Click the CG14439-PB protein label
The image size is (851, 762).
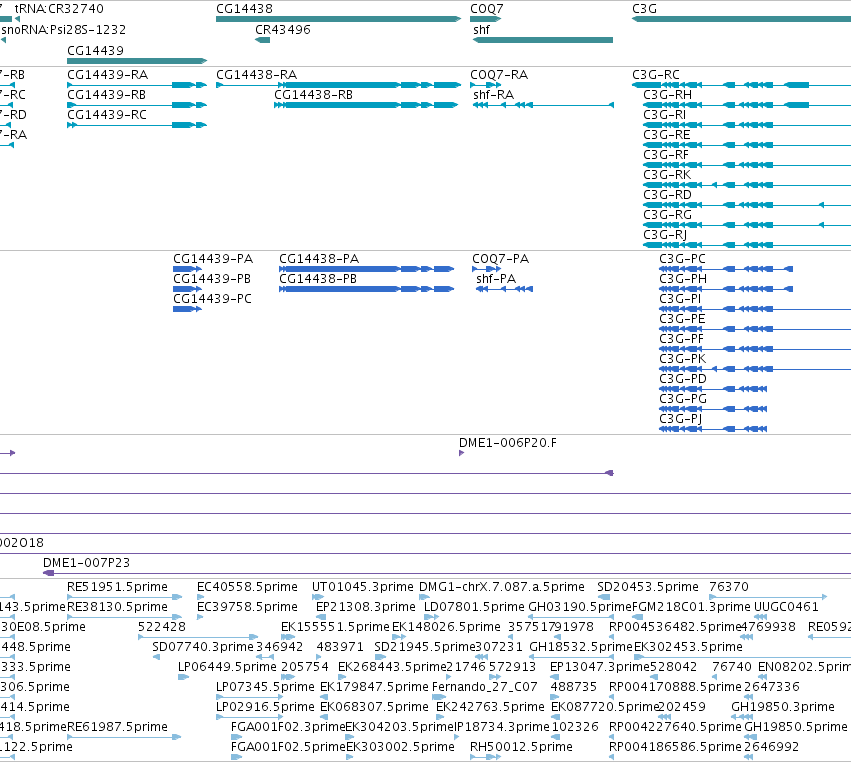[212, 278]
